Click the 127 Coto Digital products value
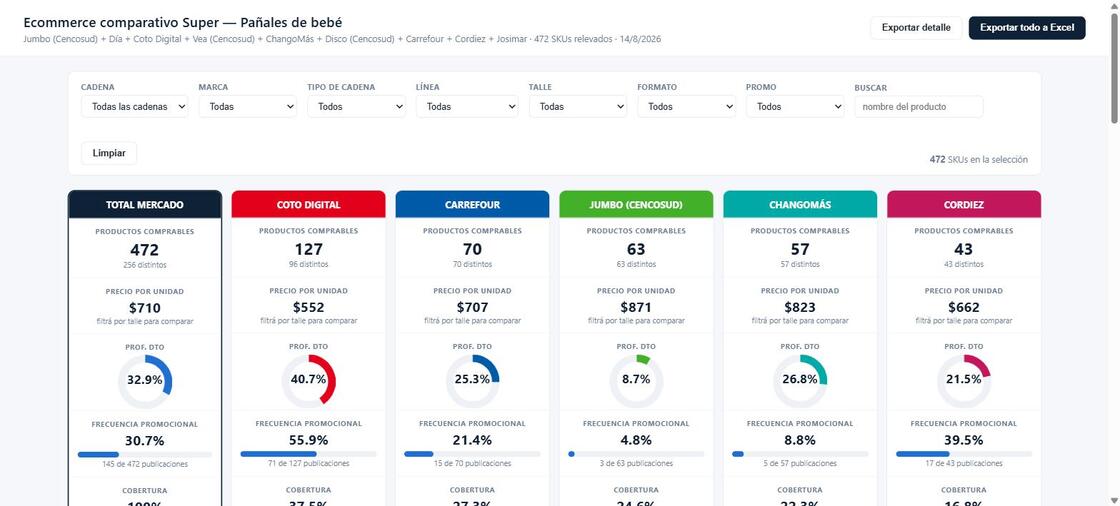 pos(309,249)
